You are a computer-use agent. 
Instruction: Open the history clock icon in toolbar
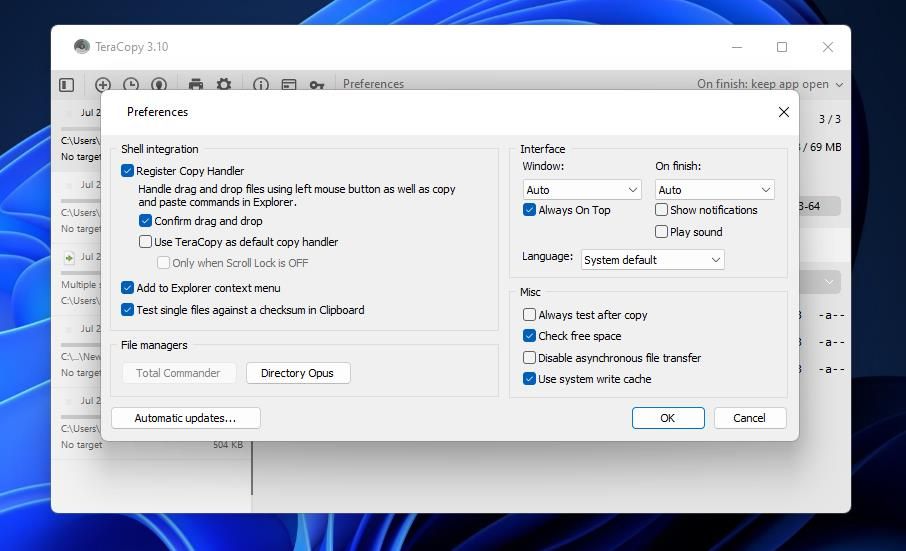[131, 85]
